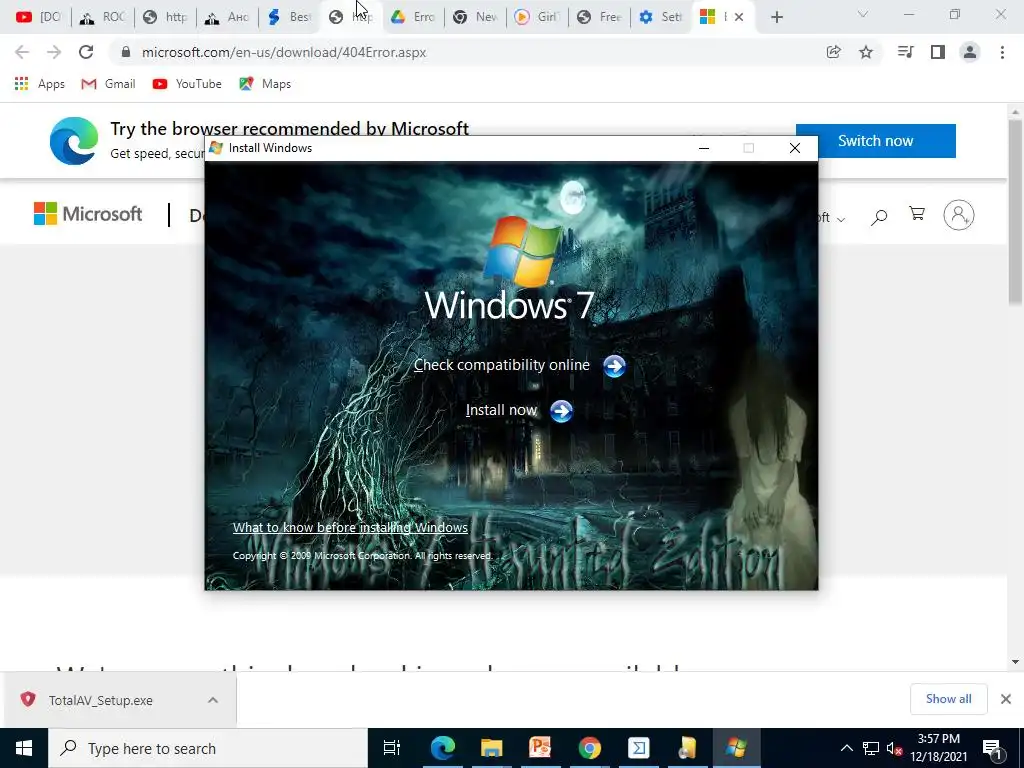Viewport: 1024px width, 768px height.
Task: Reload the current page
Action: (86, 52)
